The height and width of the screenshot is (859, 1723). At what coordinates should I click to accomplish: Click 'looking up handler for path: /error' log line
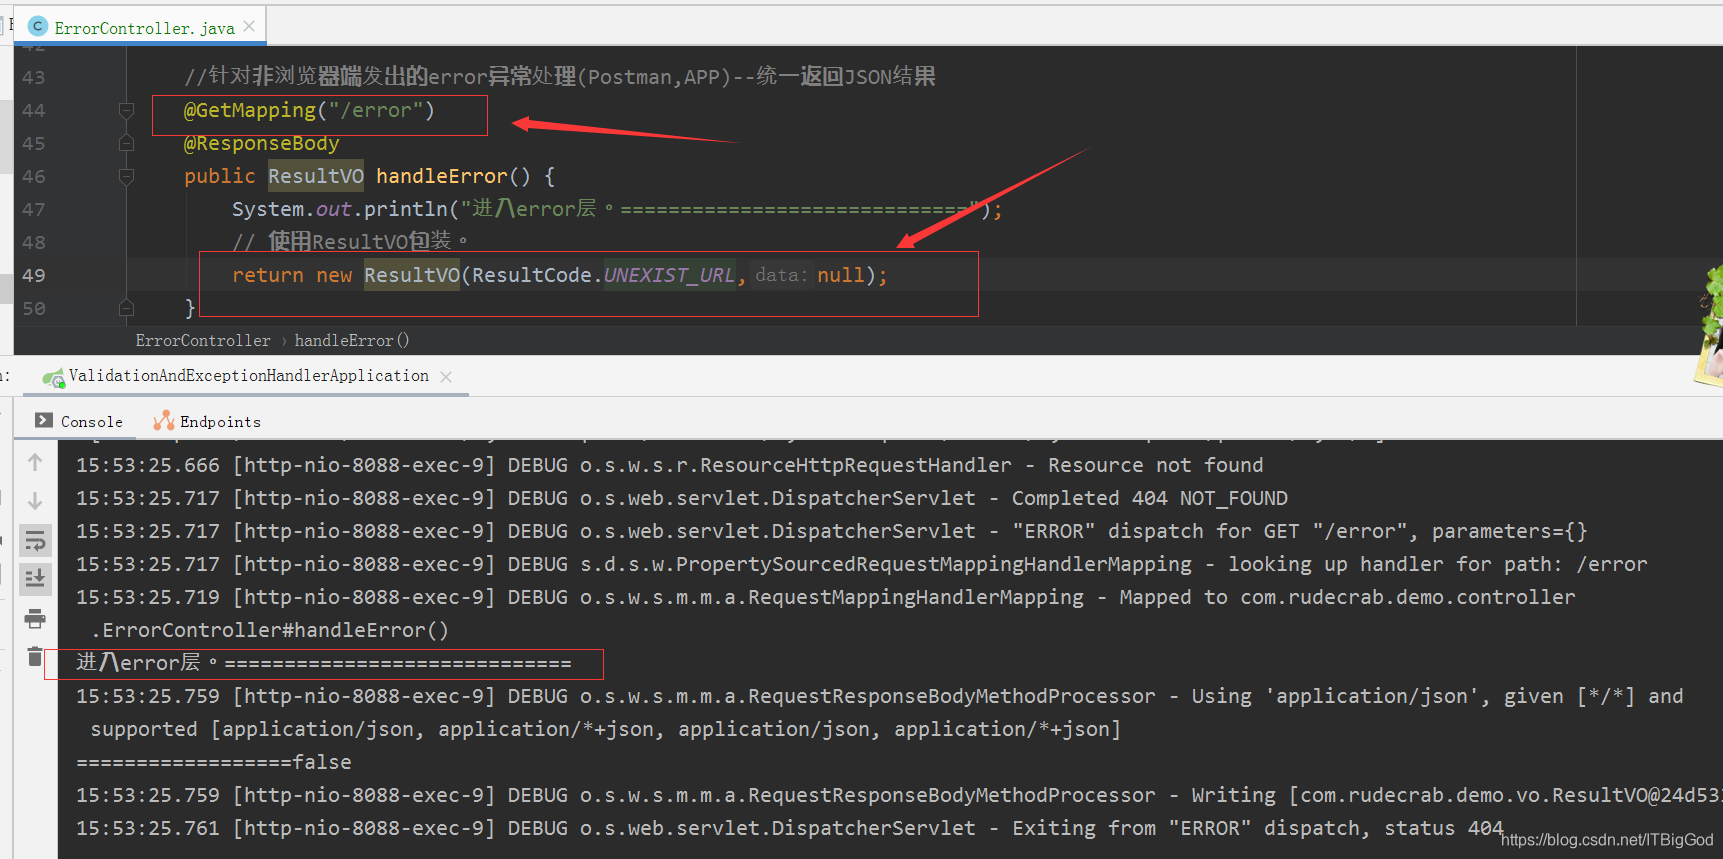[x=861, y=564]
